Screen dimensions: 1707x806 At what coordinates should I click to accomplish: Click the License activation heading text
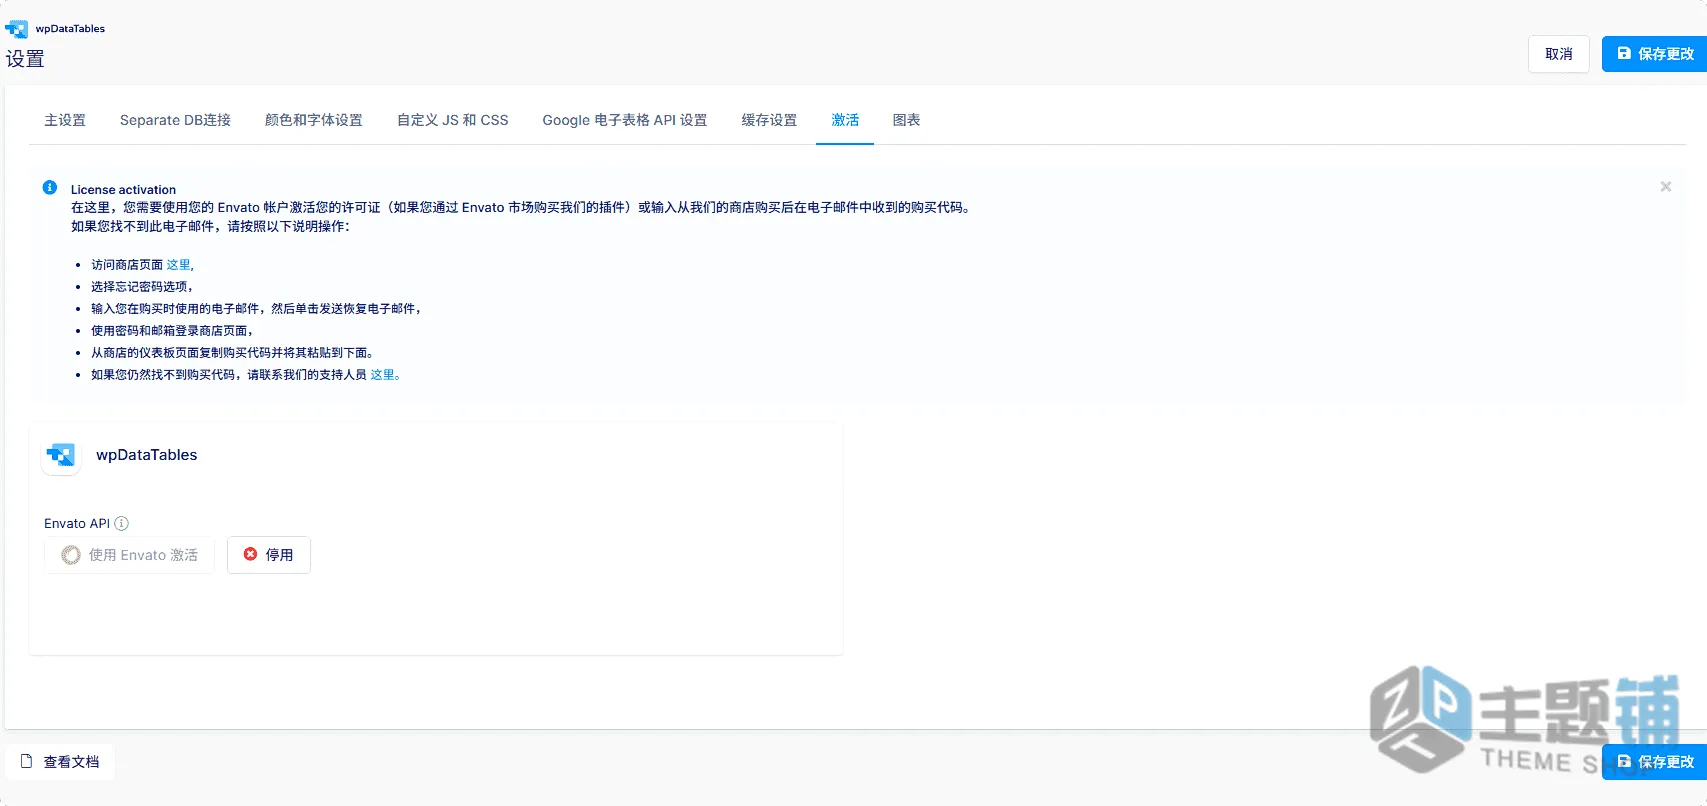click(123, 189)
